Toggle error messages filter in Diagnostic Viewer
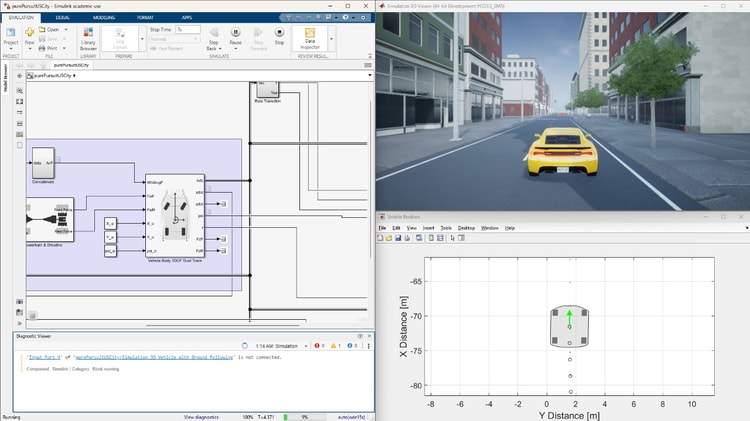Screen dimensions: 750x421 pos(319,346)
